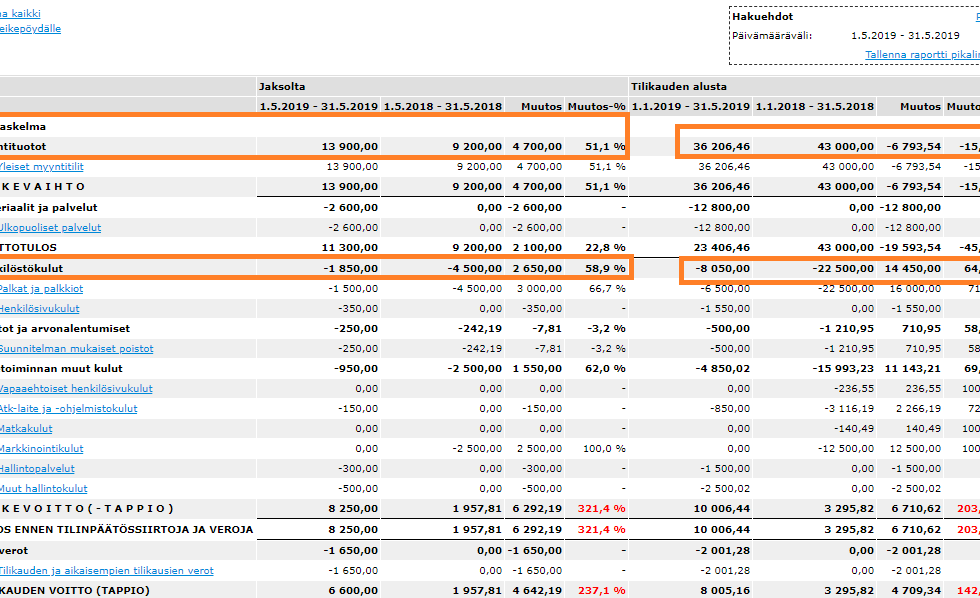
Task: Click the 321,4 % value in the LIIKEVOITTO (-TAPPIO) row
Action: click(601, 509)
